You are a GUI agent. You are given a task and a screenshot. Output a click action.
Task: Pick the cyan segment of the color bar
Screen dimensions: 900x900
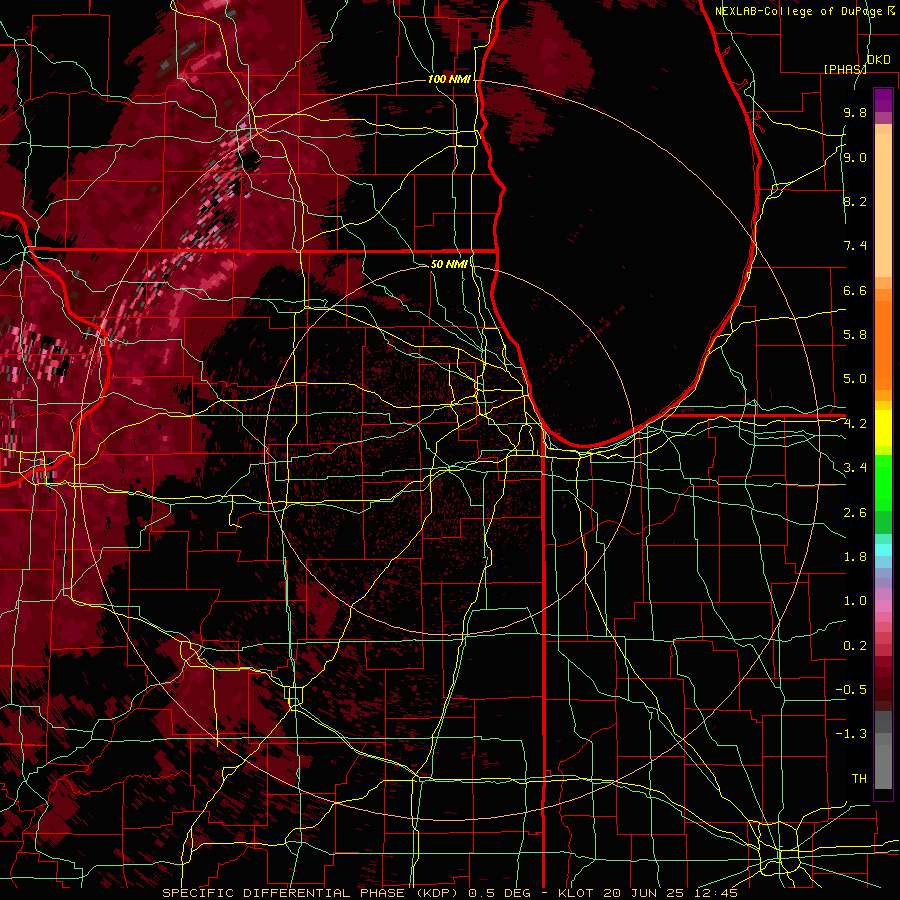pos(883,550)
